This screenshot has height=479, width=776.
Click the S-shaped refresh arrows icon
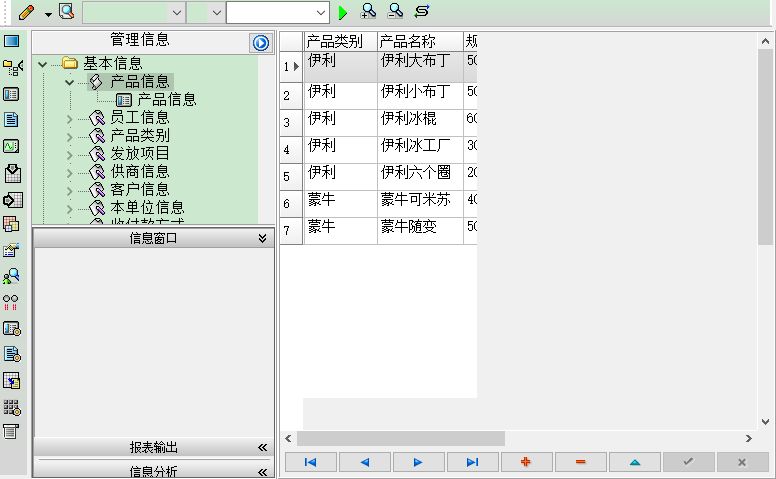point(422,11)
